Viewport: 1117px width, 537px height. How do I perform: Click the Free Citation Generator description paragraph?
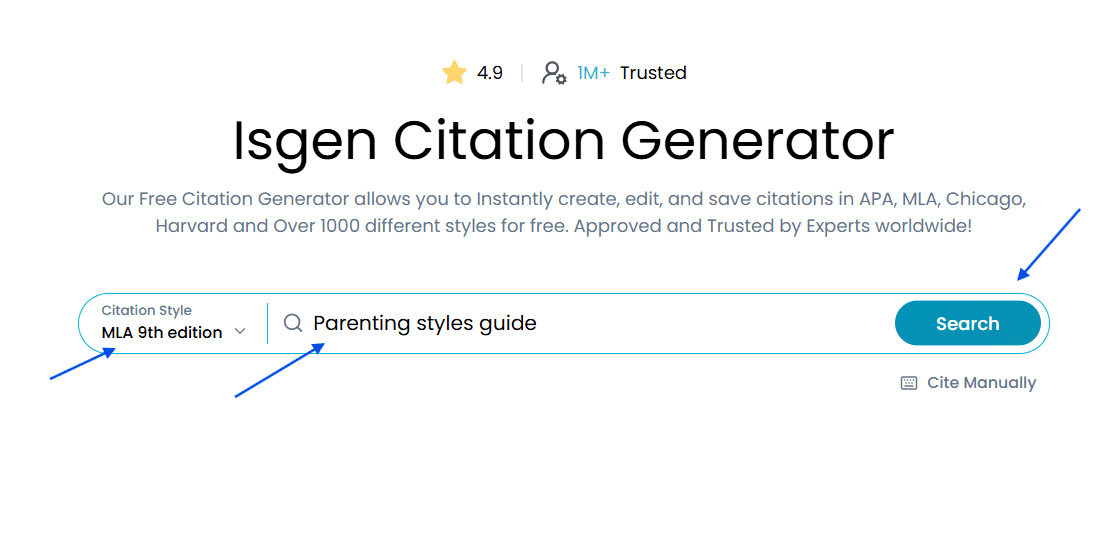(563, 212)
